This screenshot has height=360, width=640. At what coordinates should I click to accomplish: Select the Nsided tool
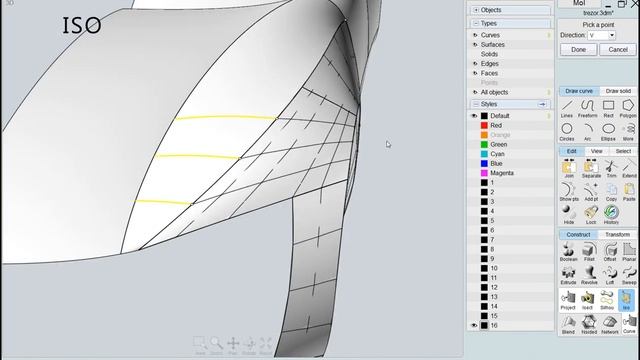point(589,325)
